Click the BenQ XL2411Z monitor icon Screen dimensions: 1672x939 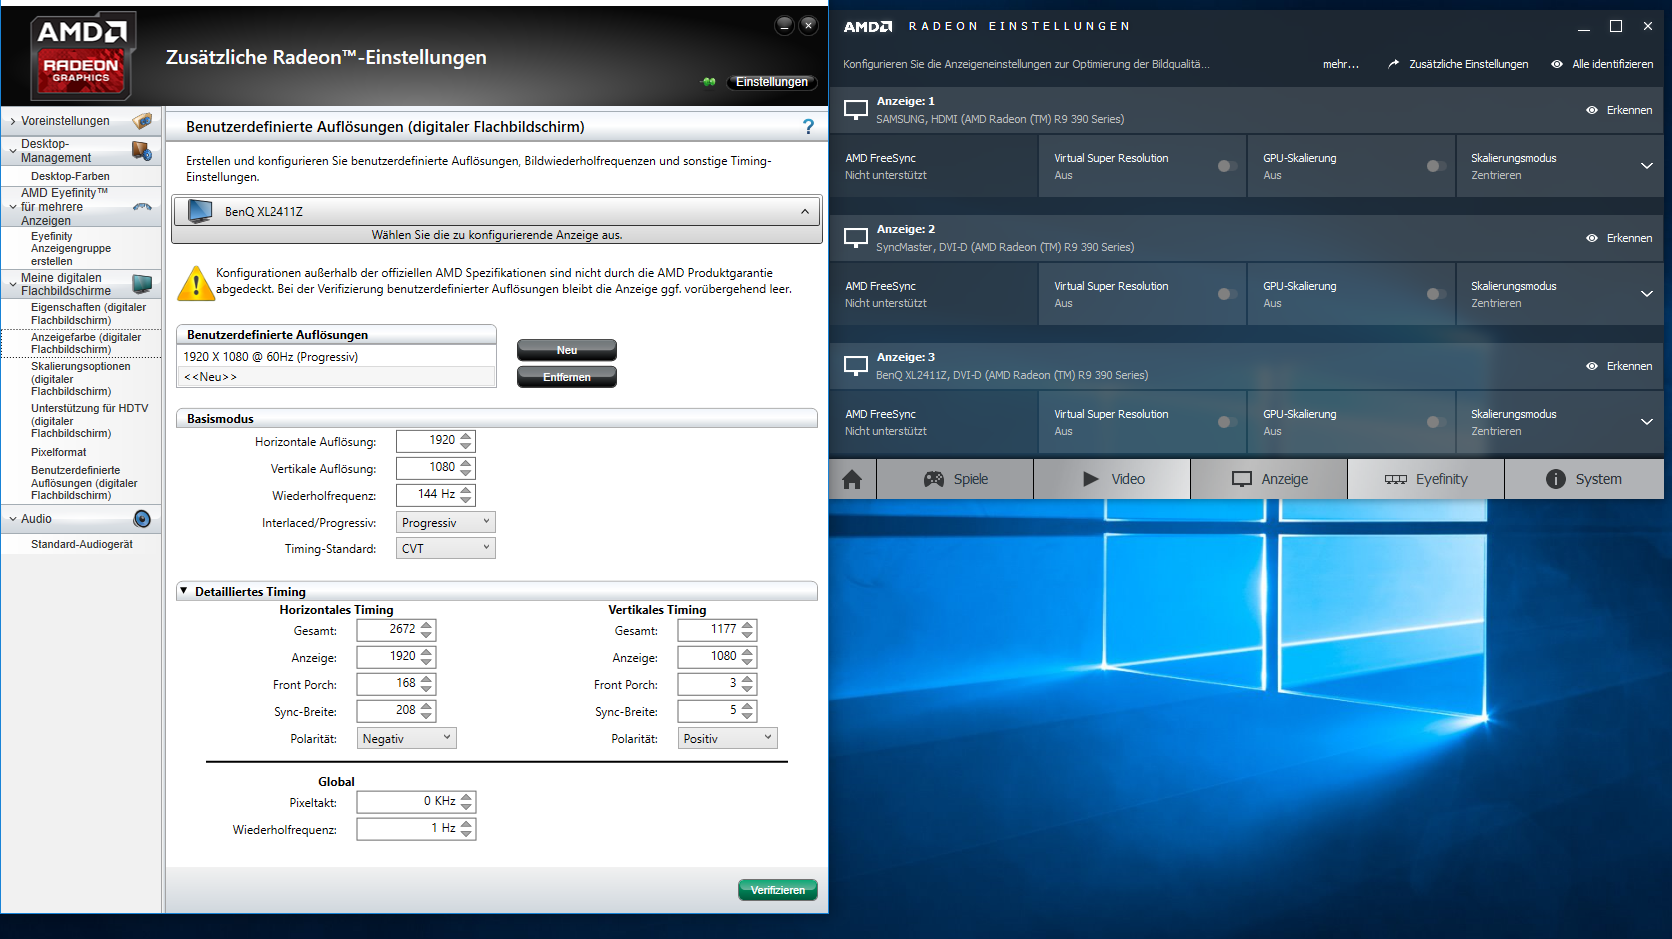tap(201, 211)
